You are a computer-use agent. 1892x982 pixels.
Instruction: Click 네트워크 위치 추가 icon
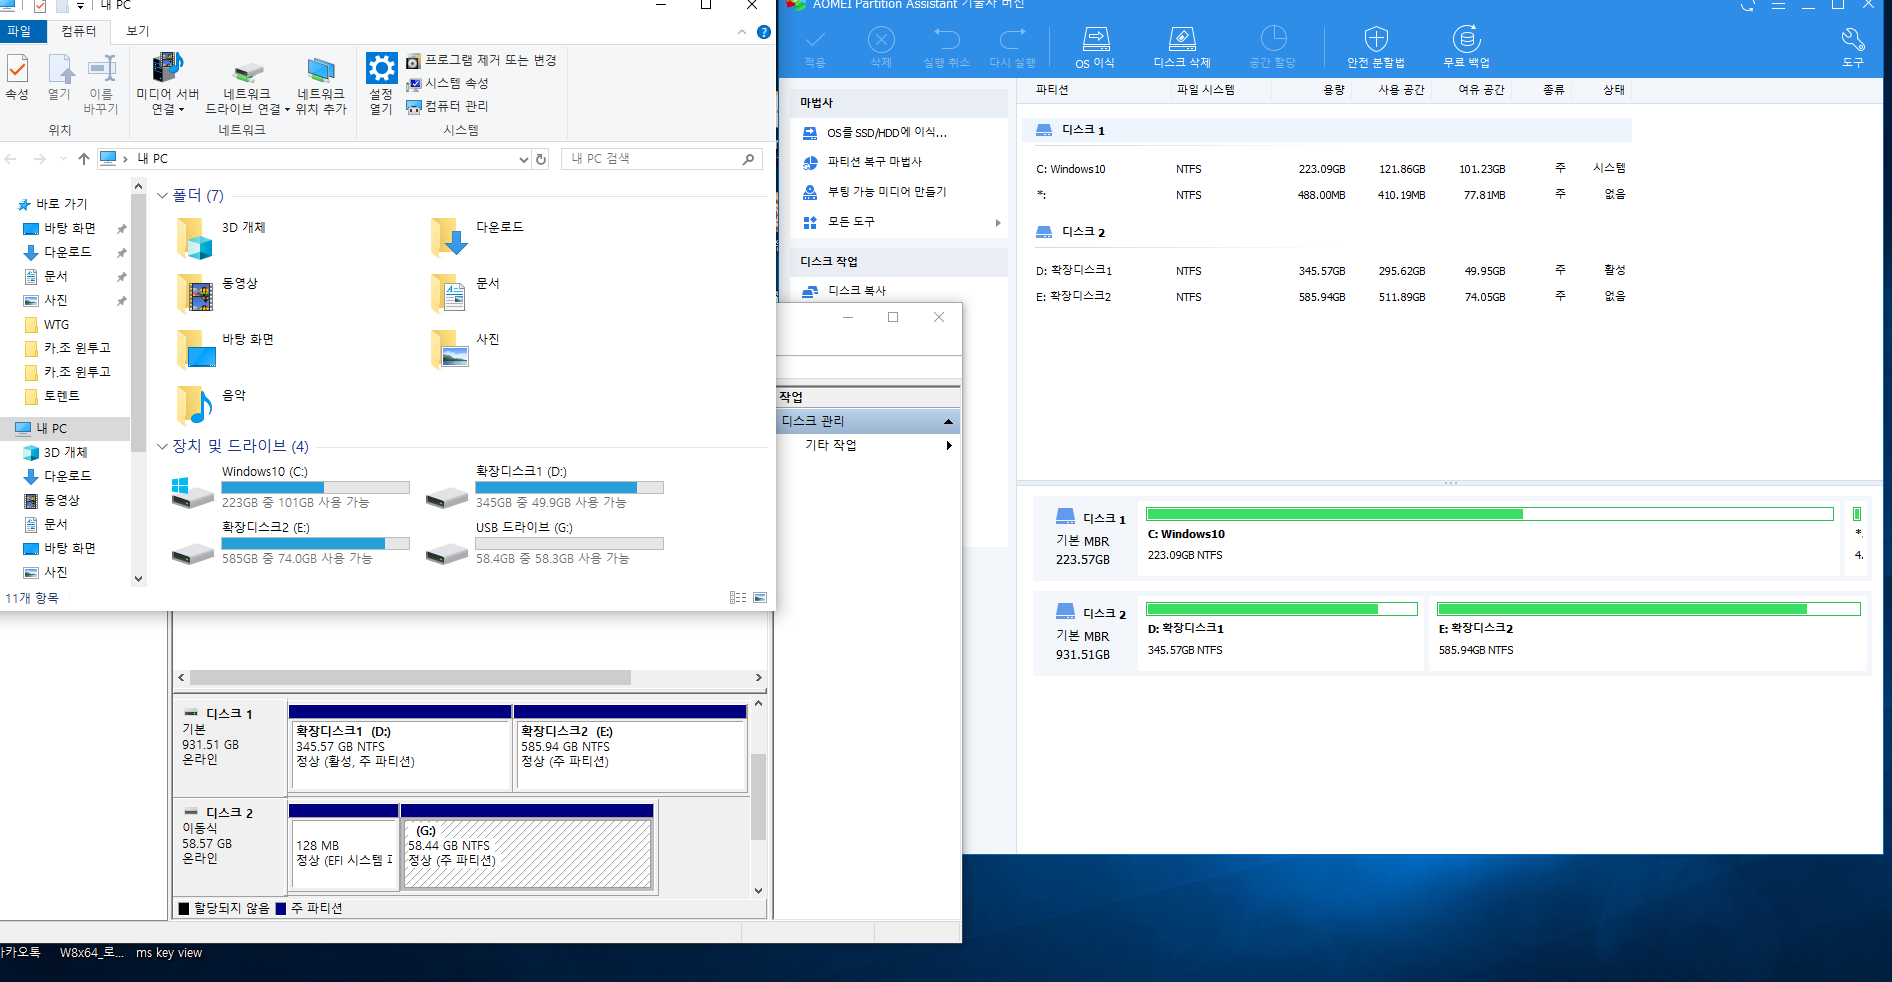click(320, 86)
